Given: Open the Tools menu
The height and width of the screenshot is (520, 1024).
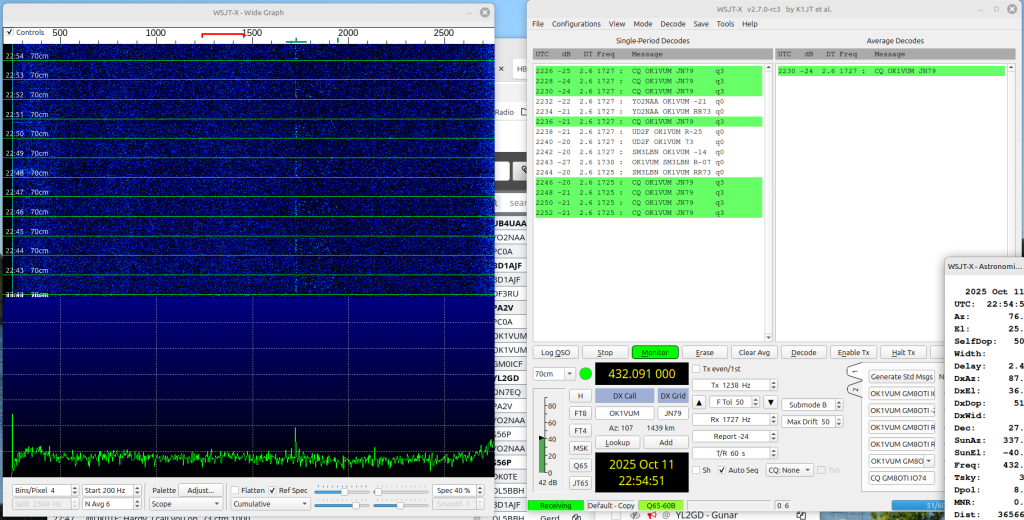Looking at the screenshot, I should (725, 24).
